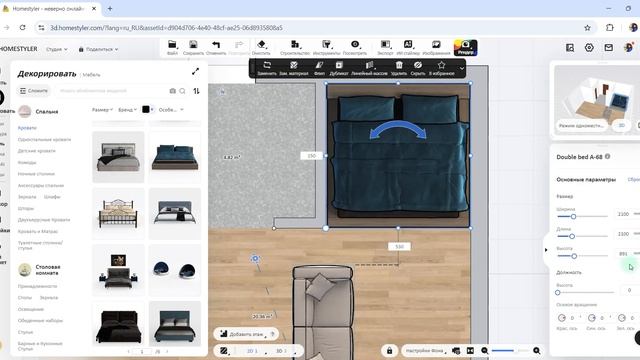Viewport: 640px width, 360px height.
Task: Click the Add floor (Добавить этаж) button
Action: [246, 334]
